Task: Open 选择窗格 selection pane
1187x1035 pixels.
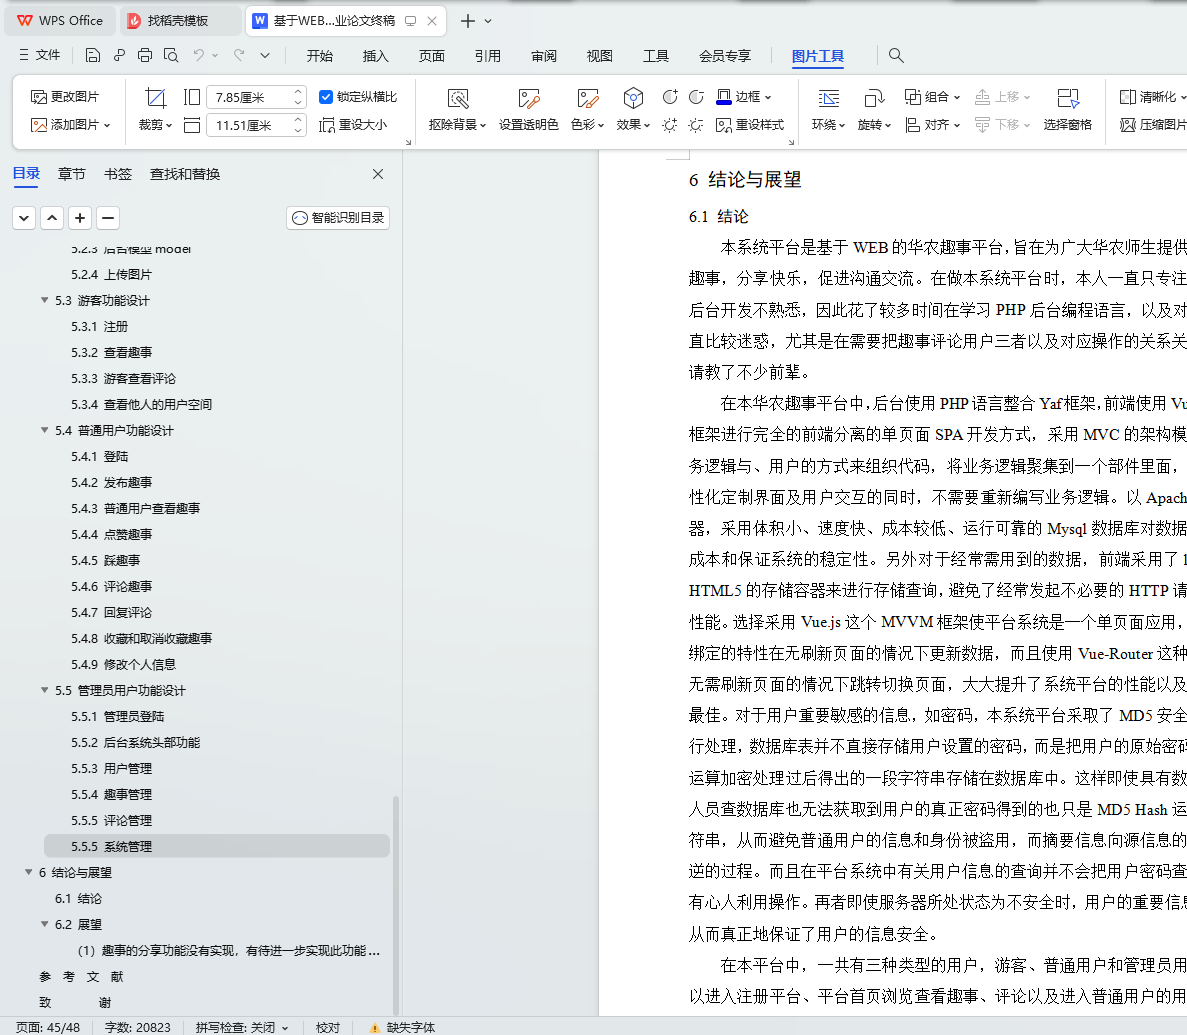Action: coord(1067,110)
